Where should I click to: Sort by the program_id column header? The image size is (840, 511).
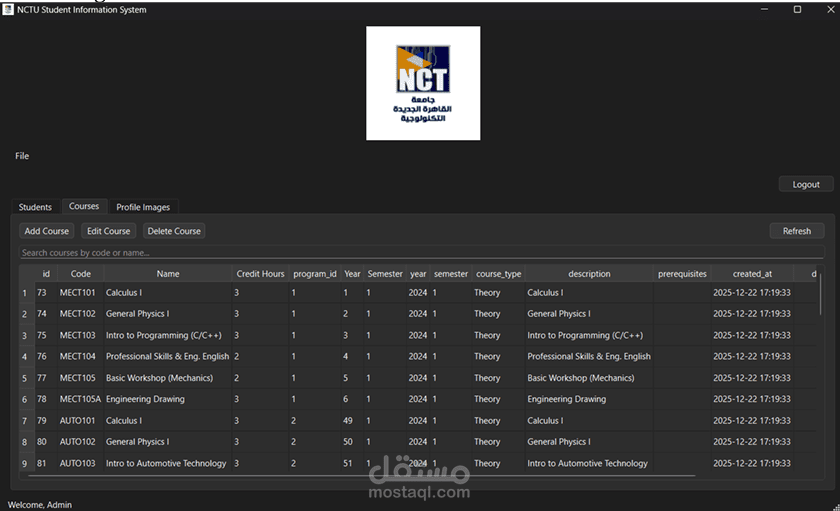click(x=315, y=274)
